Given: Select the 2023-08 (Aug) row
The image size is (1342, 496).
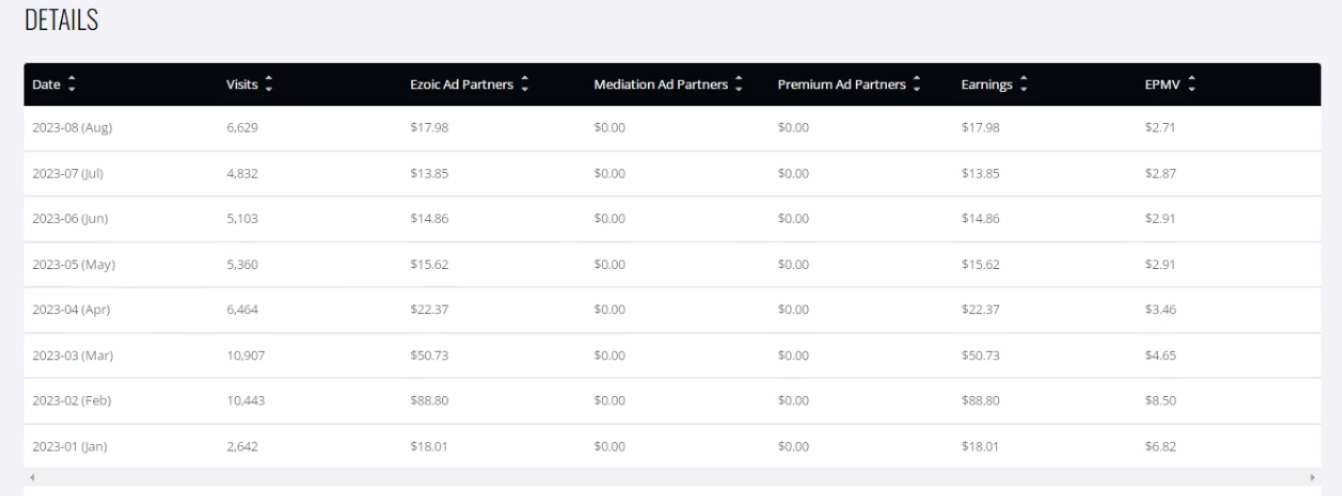Looking at the screenshot, I should 672,128.
